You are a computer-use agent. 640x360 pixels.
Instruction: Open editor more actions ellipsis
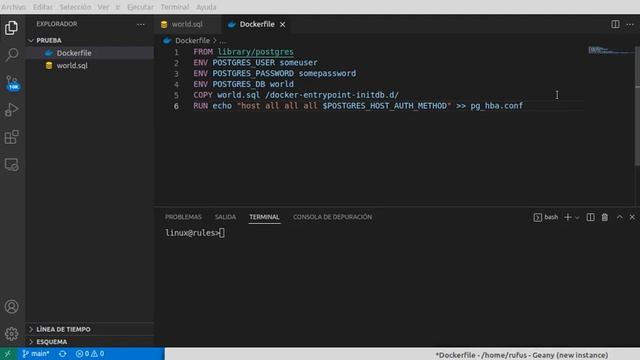(630, 24)
